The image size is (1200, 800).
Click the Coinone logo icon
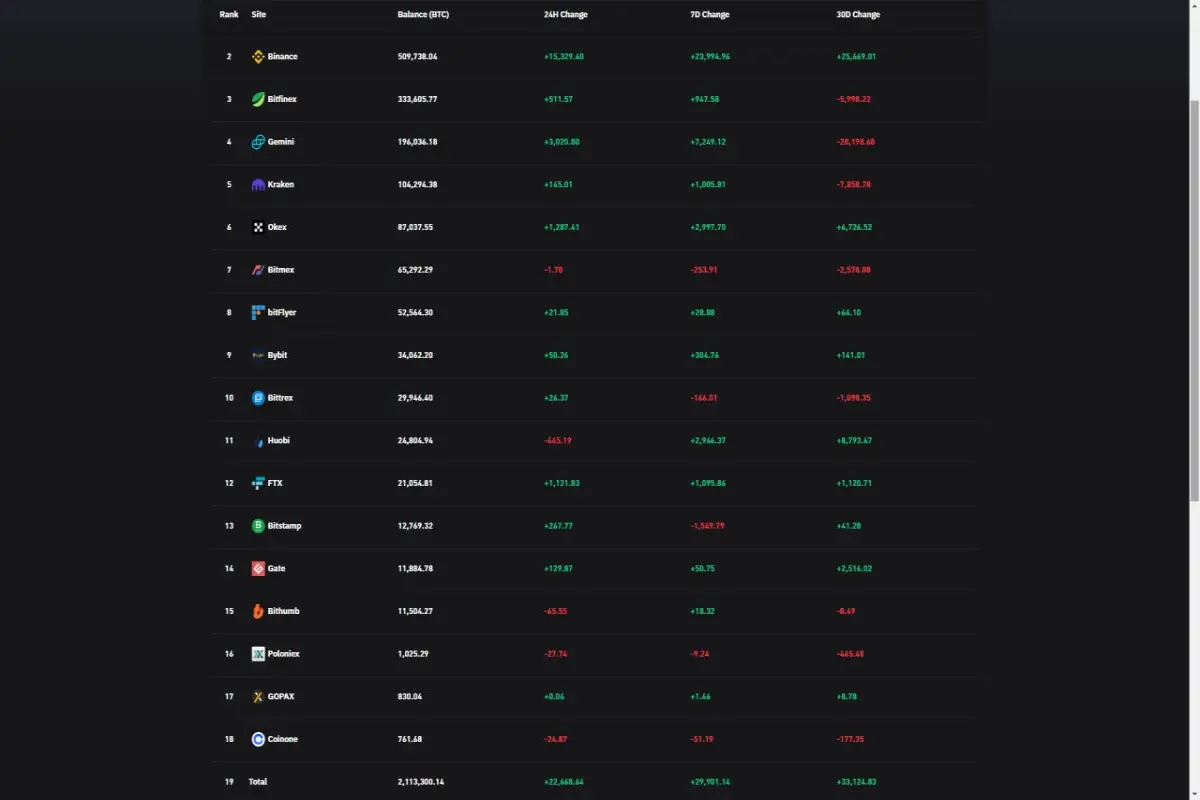click(x=258, y=739)
